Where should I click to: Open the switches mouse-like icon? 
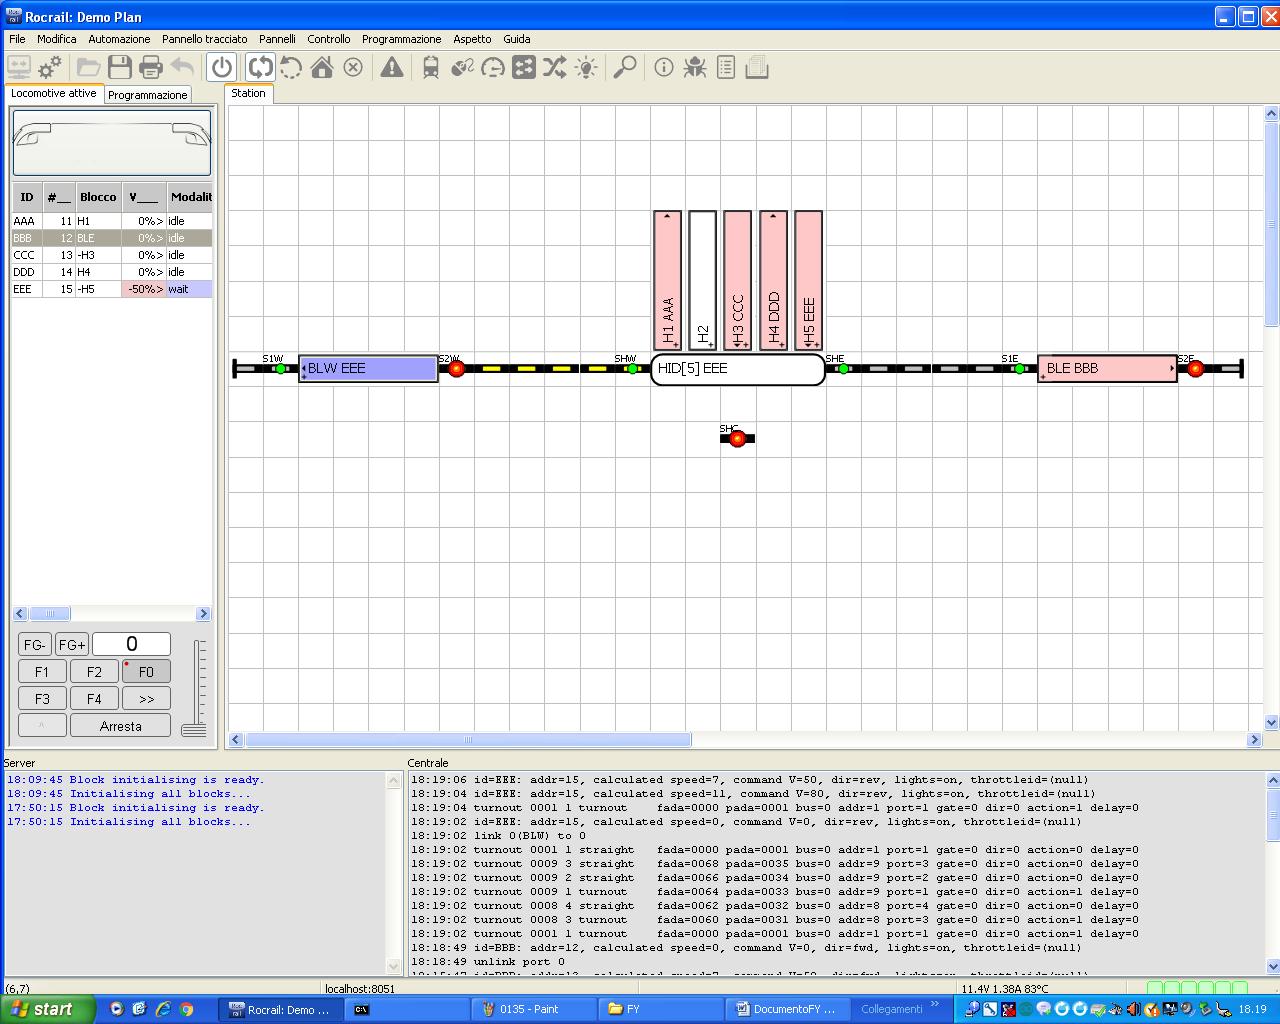(x=462, y=68)
